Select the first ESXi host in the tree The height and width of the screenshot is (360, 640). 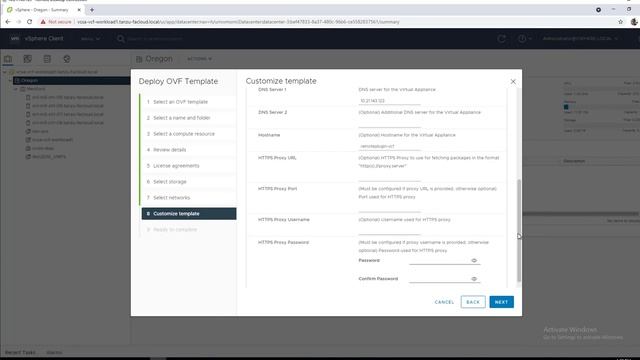(67, 97)
